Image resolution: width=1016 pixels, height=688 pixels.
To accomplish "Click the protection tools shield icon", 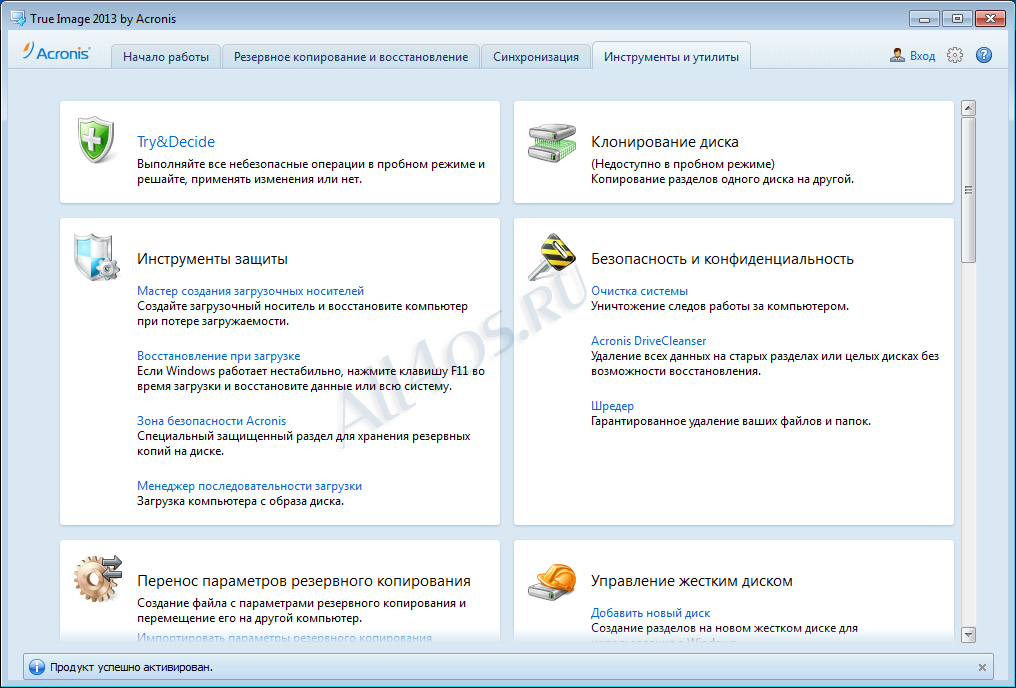I will click(x=97, y=257).
